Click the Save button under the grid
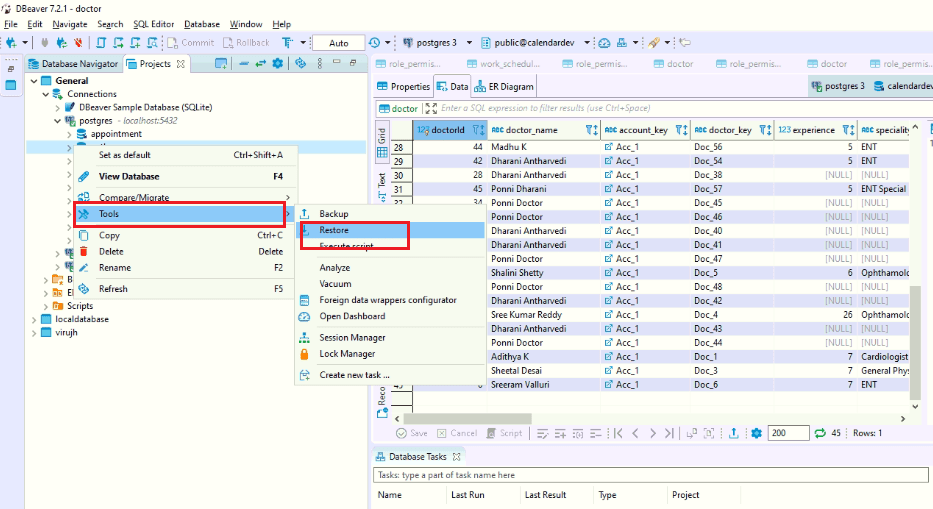 [x=412, y=433]
